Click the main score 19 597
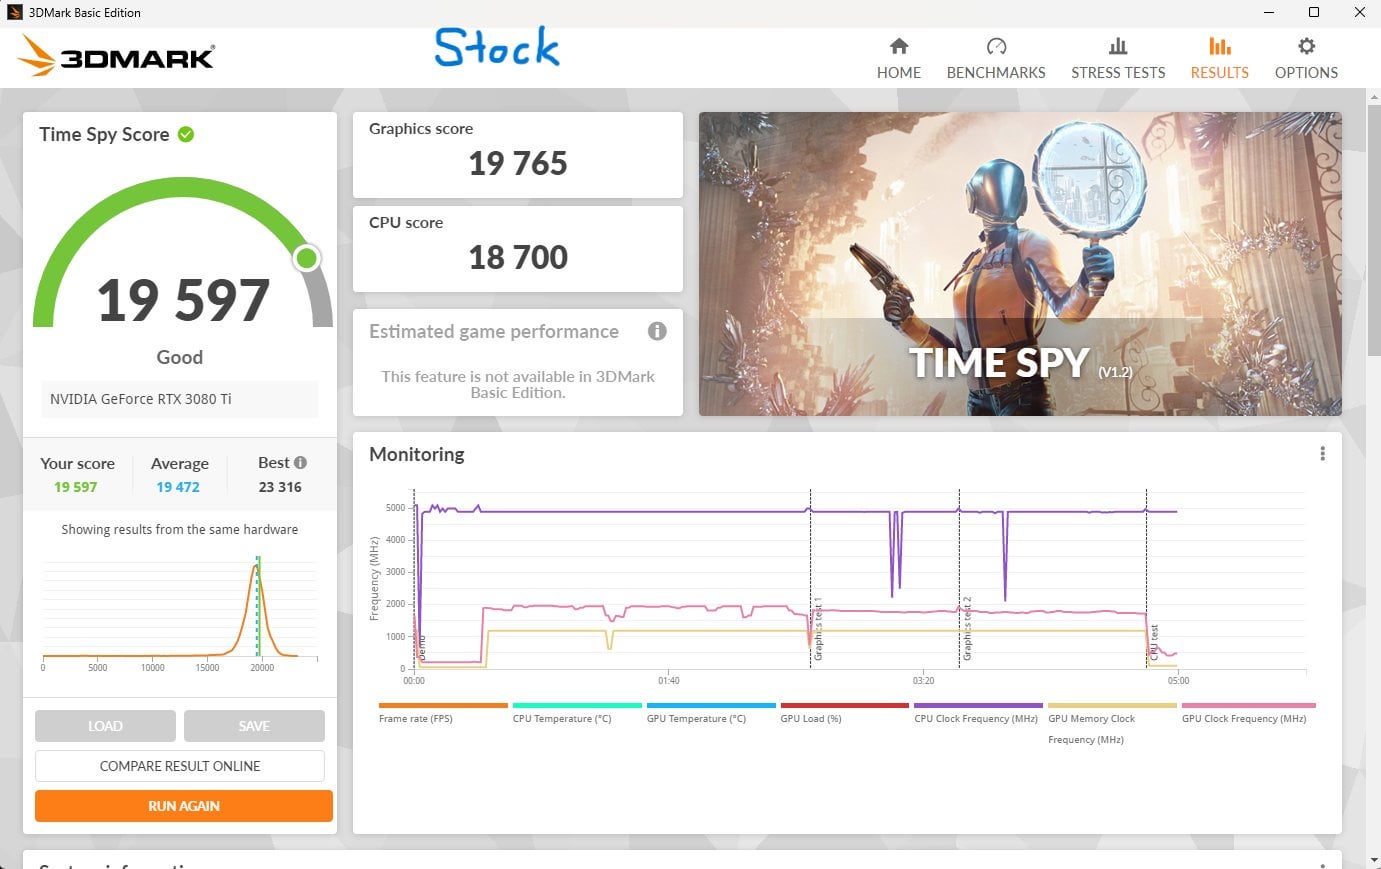 [184, 300]
